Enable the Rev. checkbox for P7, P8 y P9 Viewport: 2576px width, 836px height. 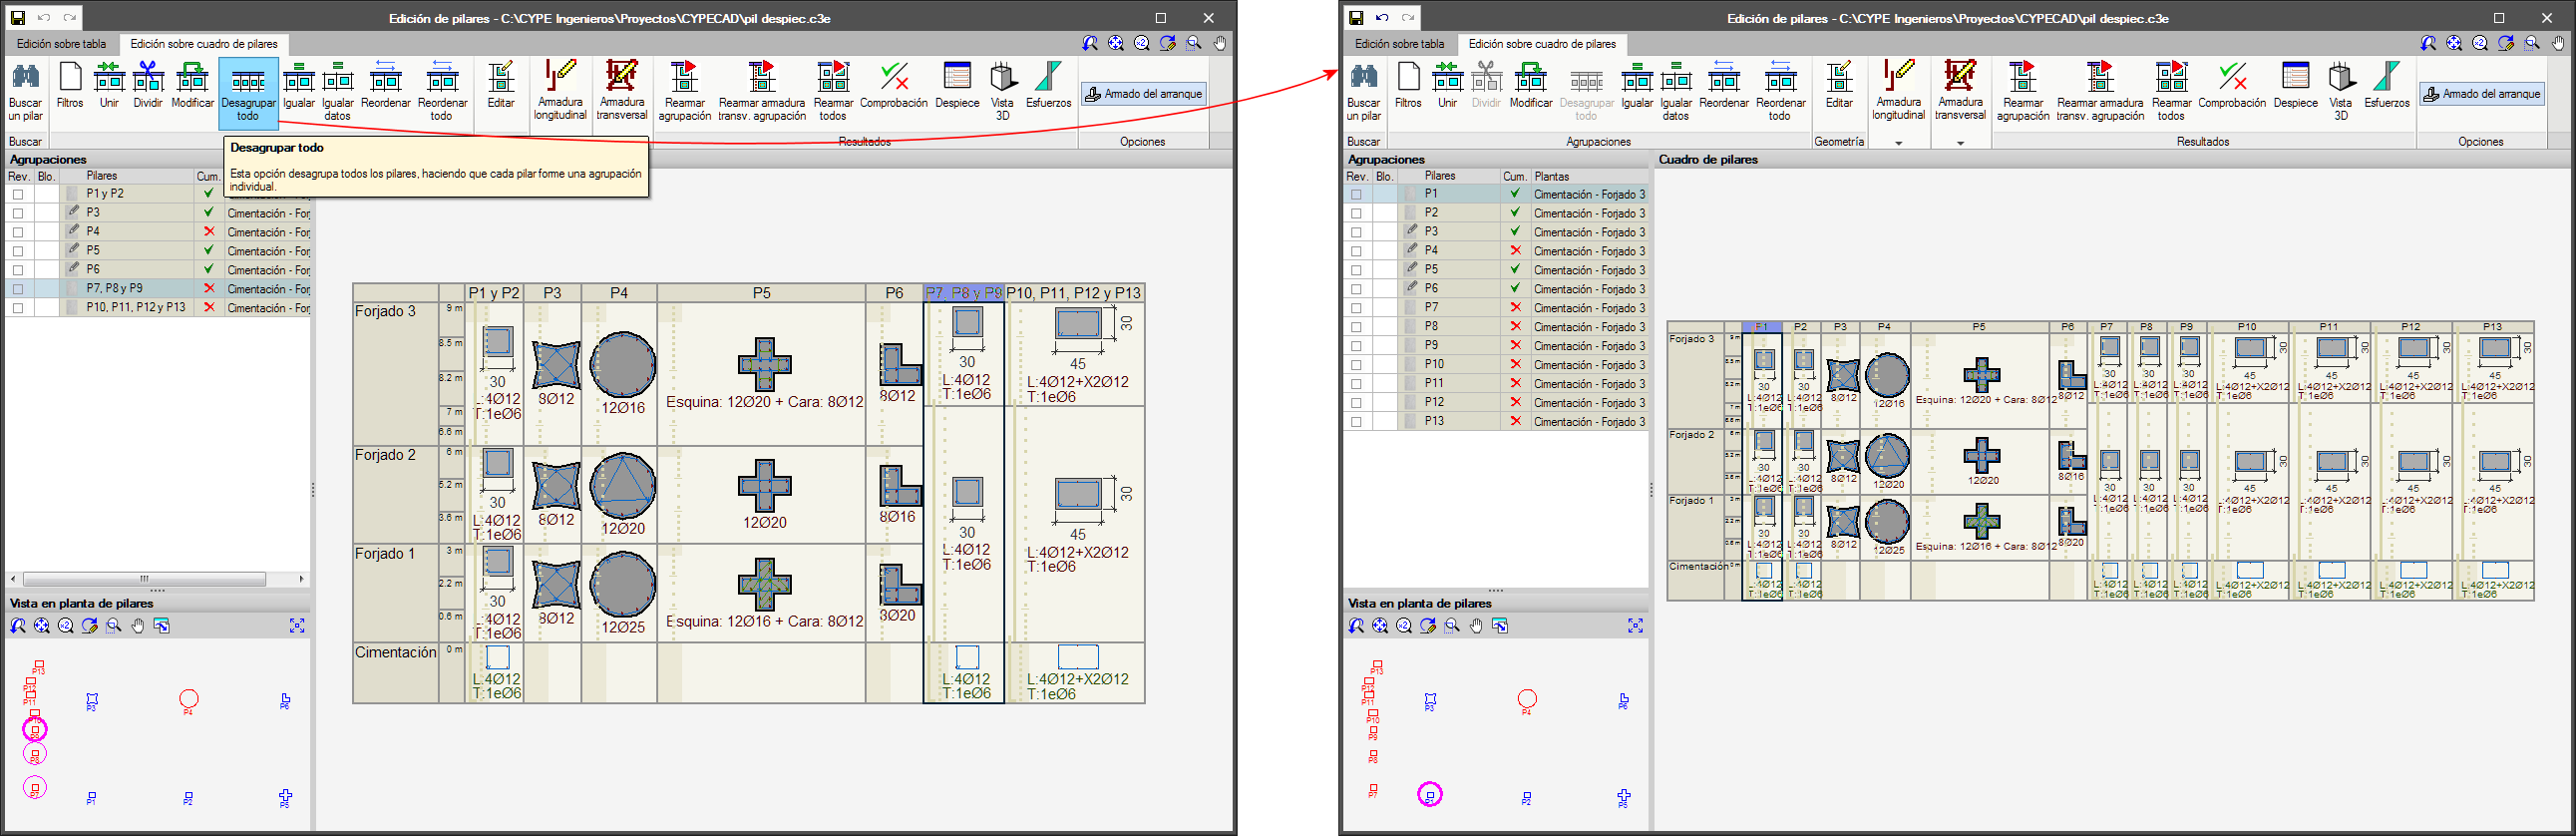[x=18, y=289]
